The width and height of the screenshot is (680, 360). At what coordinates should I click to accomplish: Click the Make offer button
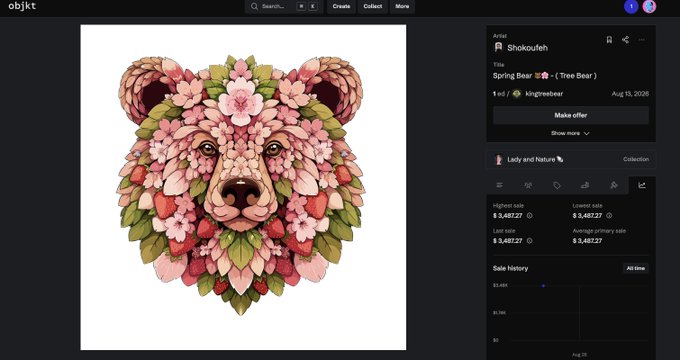click(571, 115)
